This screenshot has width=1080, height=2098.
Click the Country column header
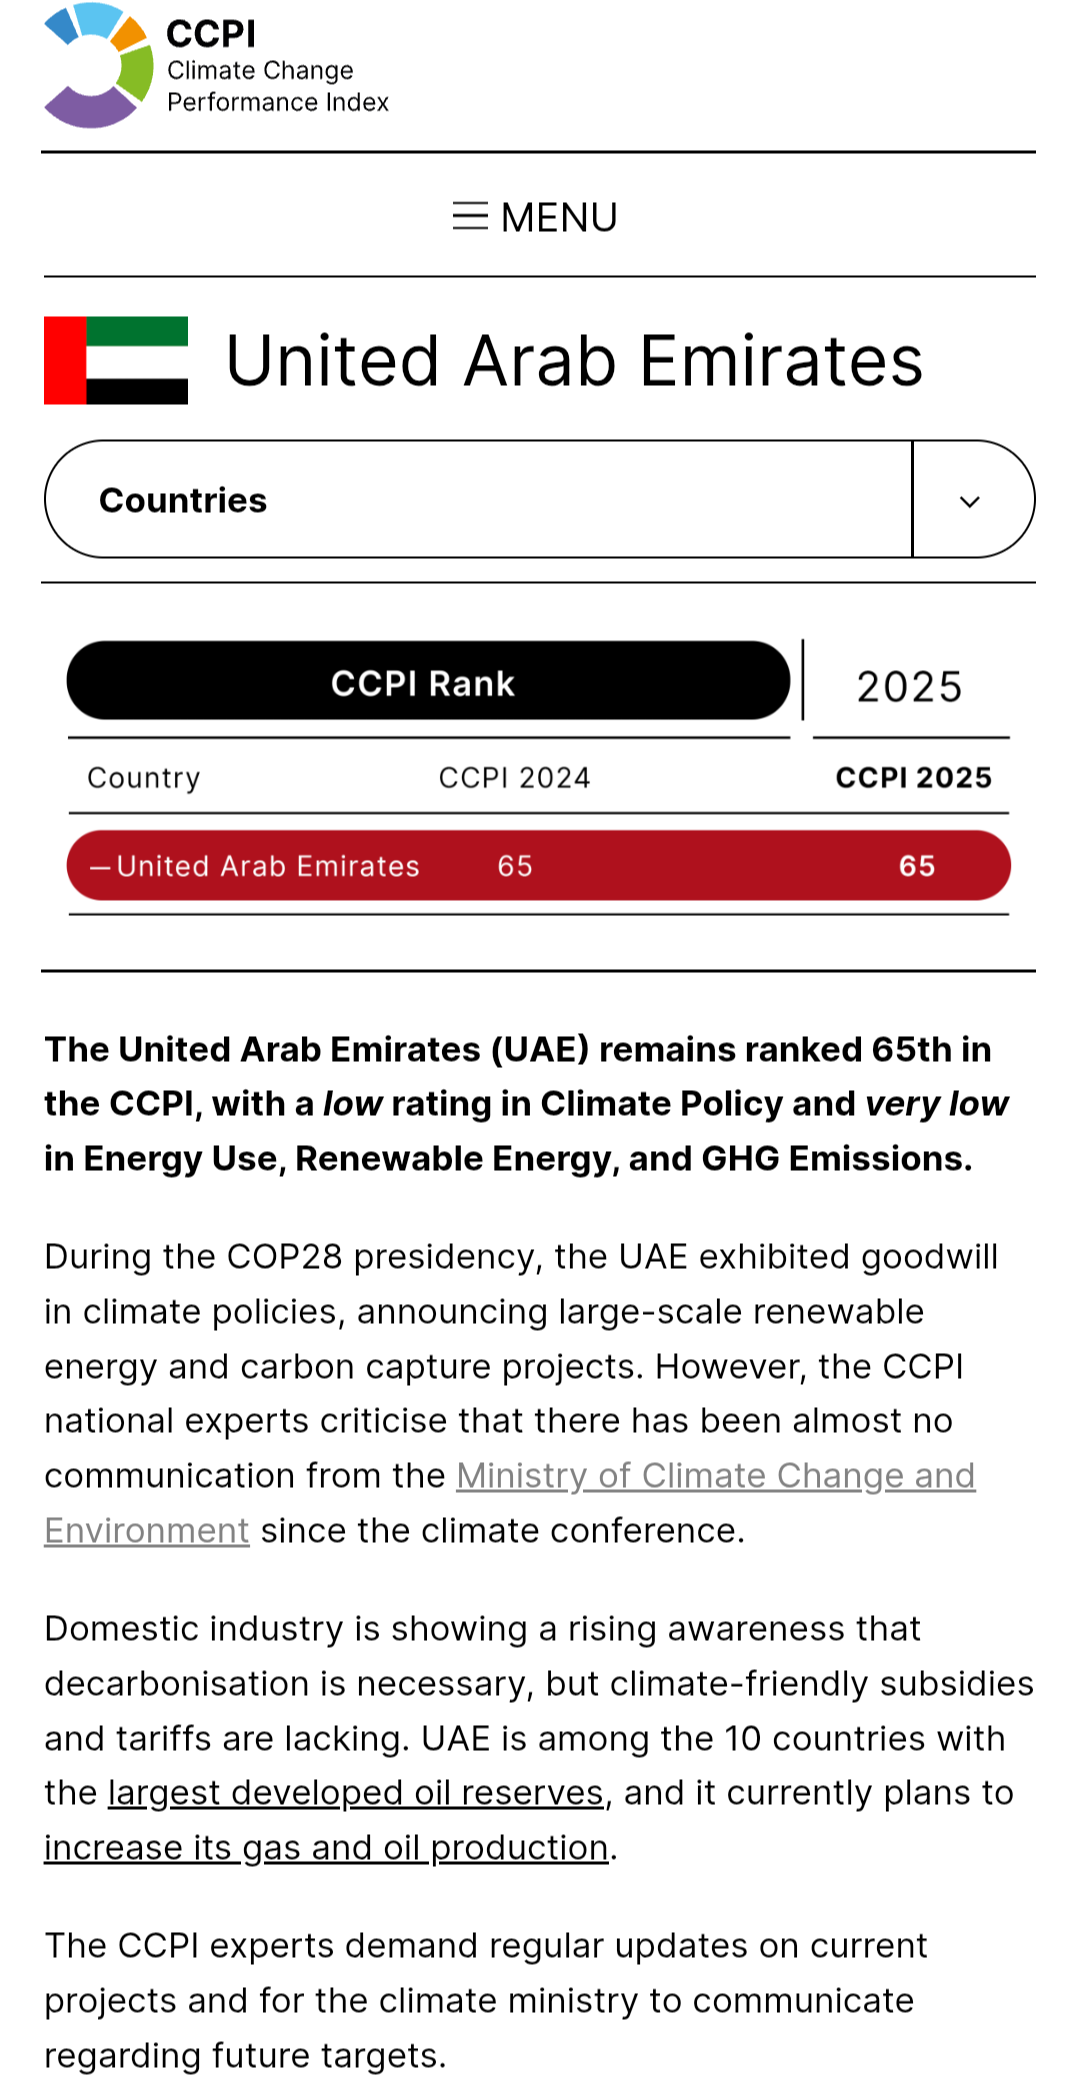pyautogui.click(x=144, y=778)
